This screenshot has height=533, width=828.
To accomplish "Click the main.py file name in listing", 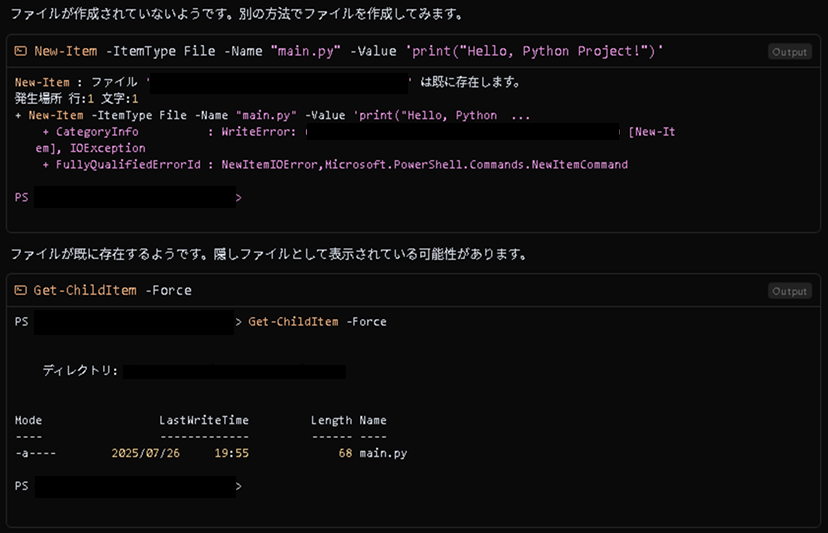I will (383, 453).
